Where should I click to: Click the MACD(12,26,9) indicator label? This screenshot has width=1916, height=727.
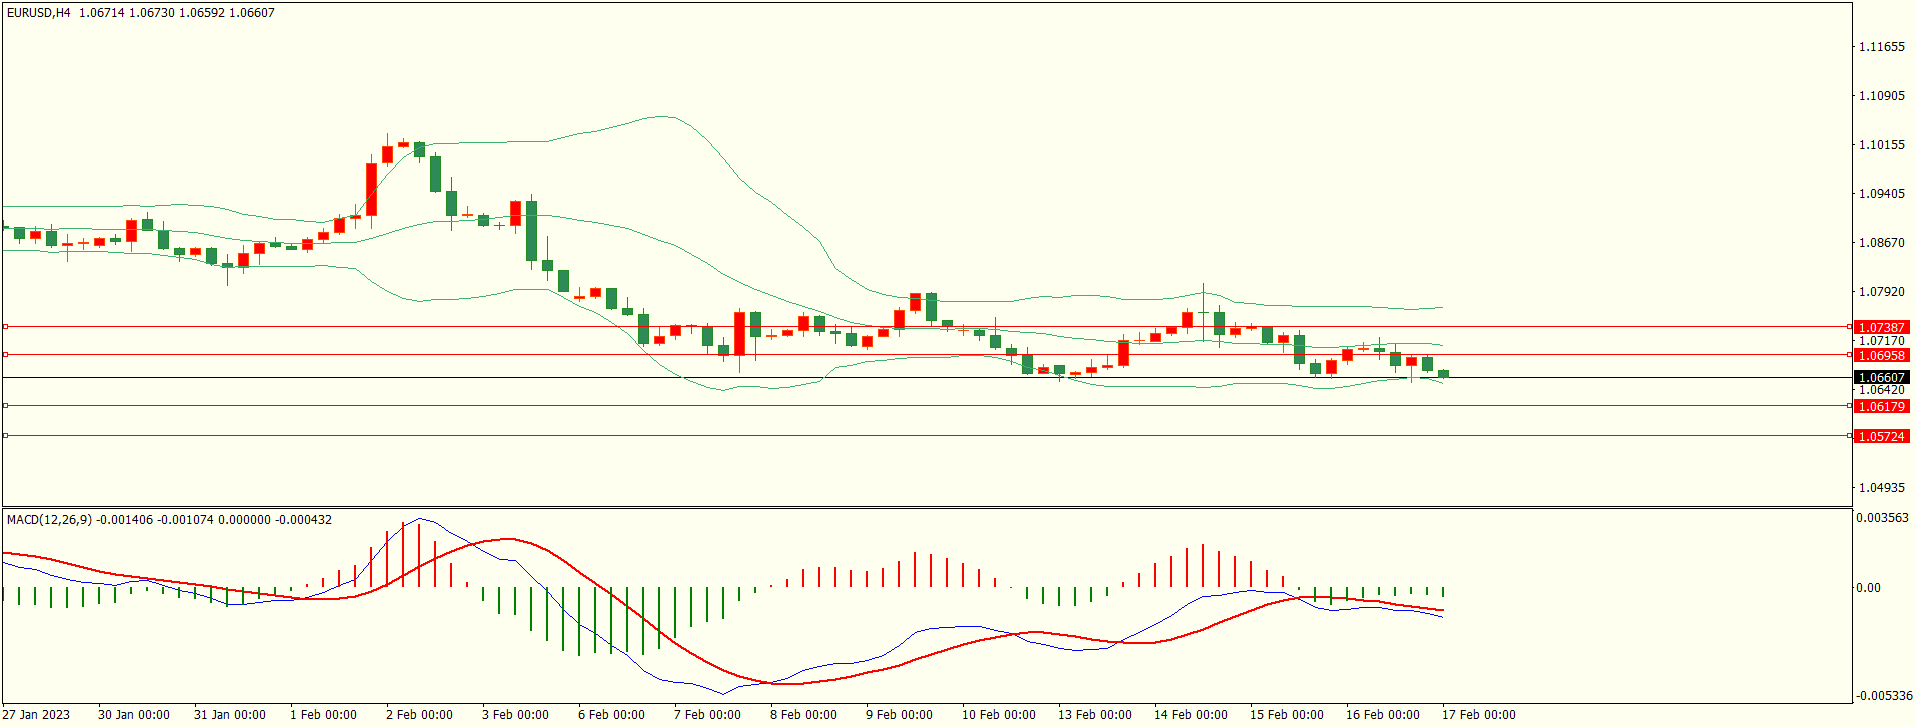coord(49,520)
